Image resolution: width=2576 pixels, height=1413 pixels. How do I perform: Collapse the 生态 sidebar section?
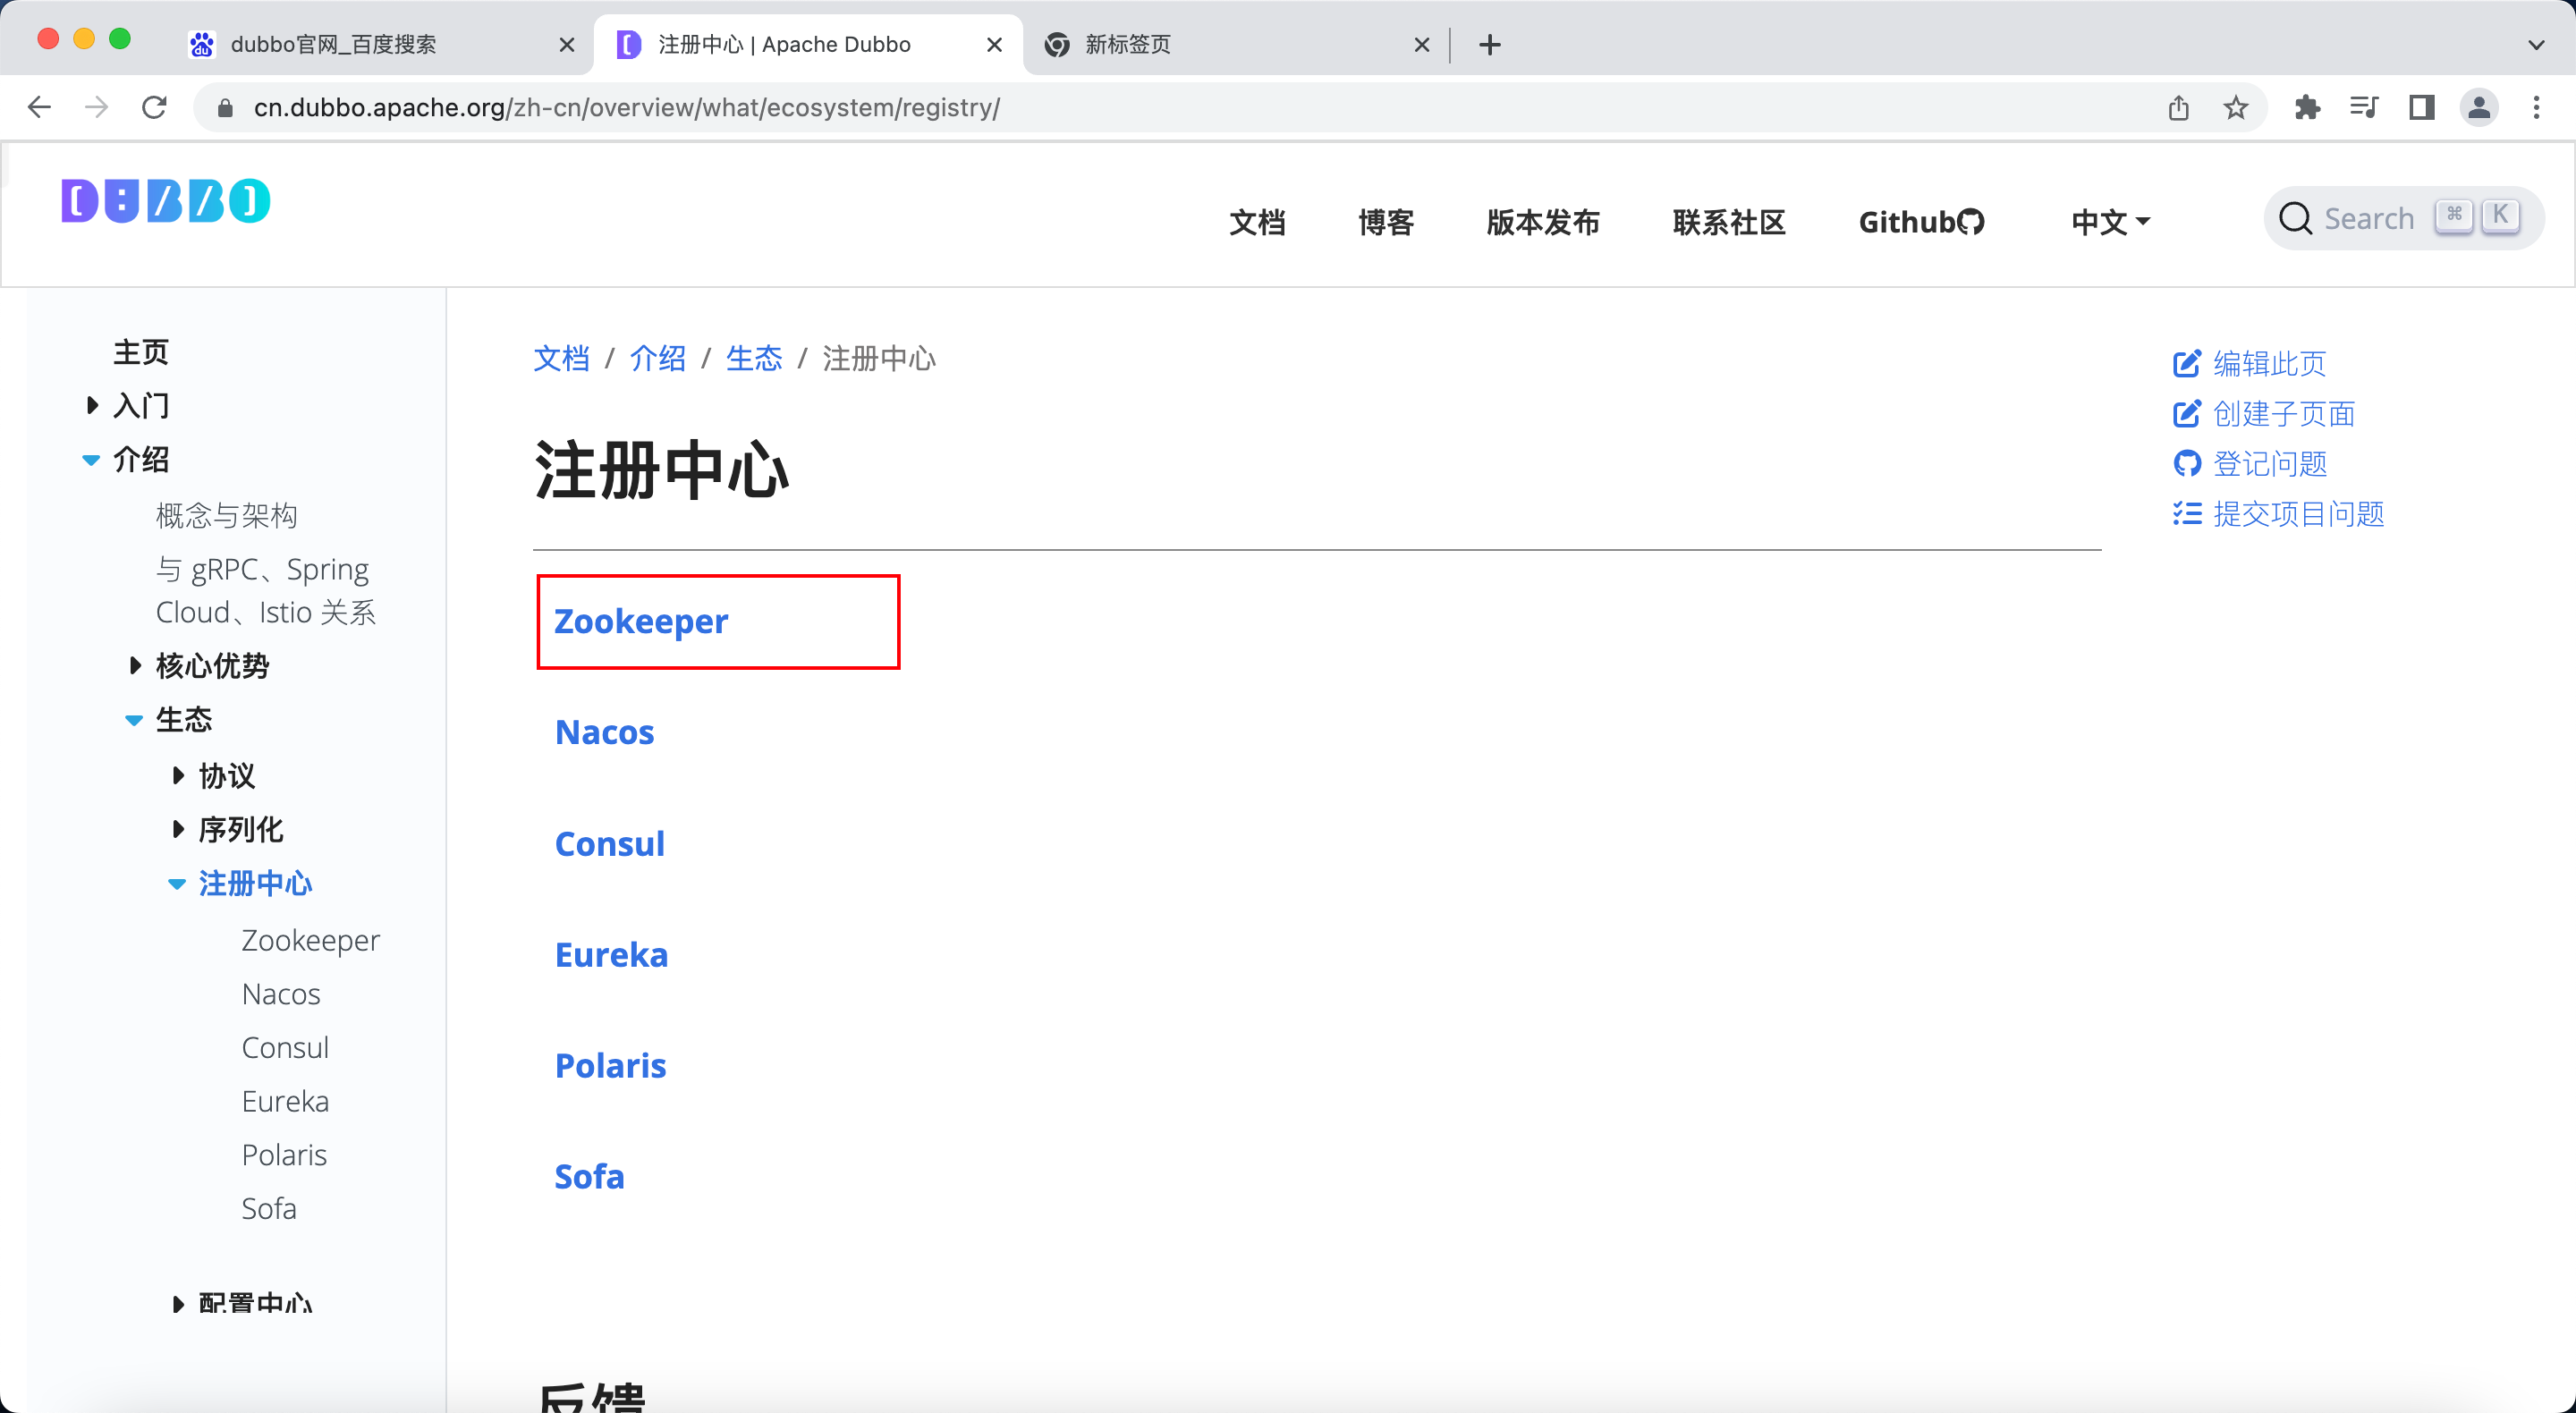134,720
